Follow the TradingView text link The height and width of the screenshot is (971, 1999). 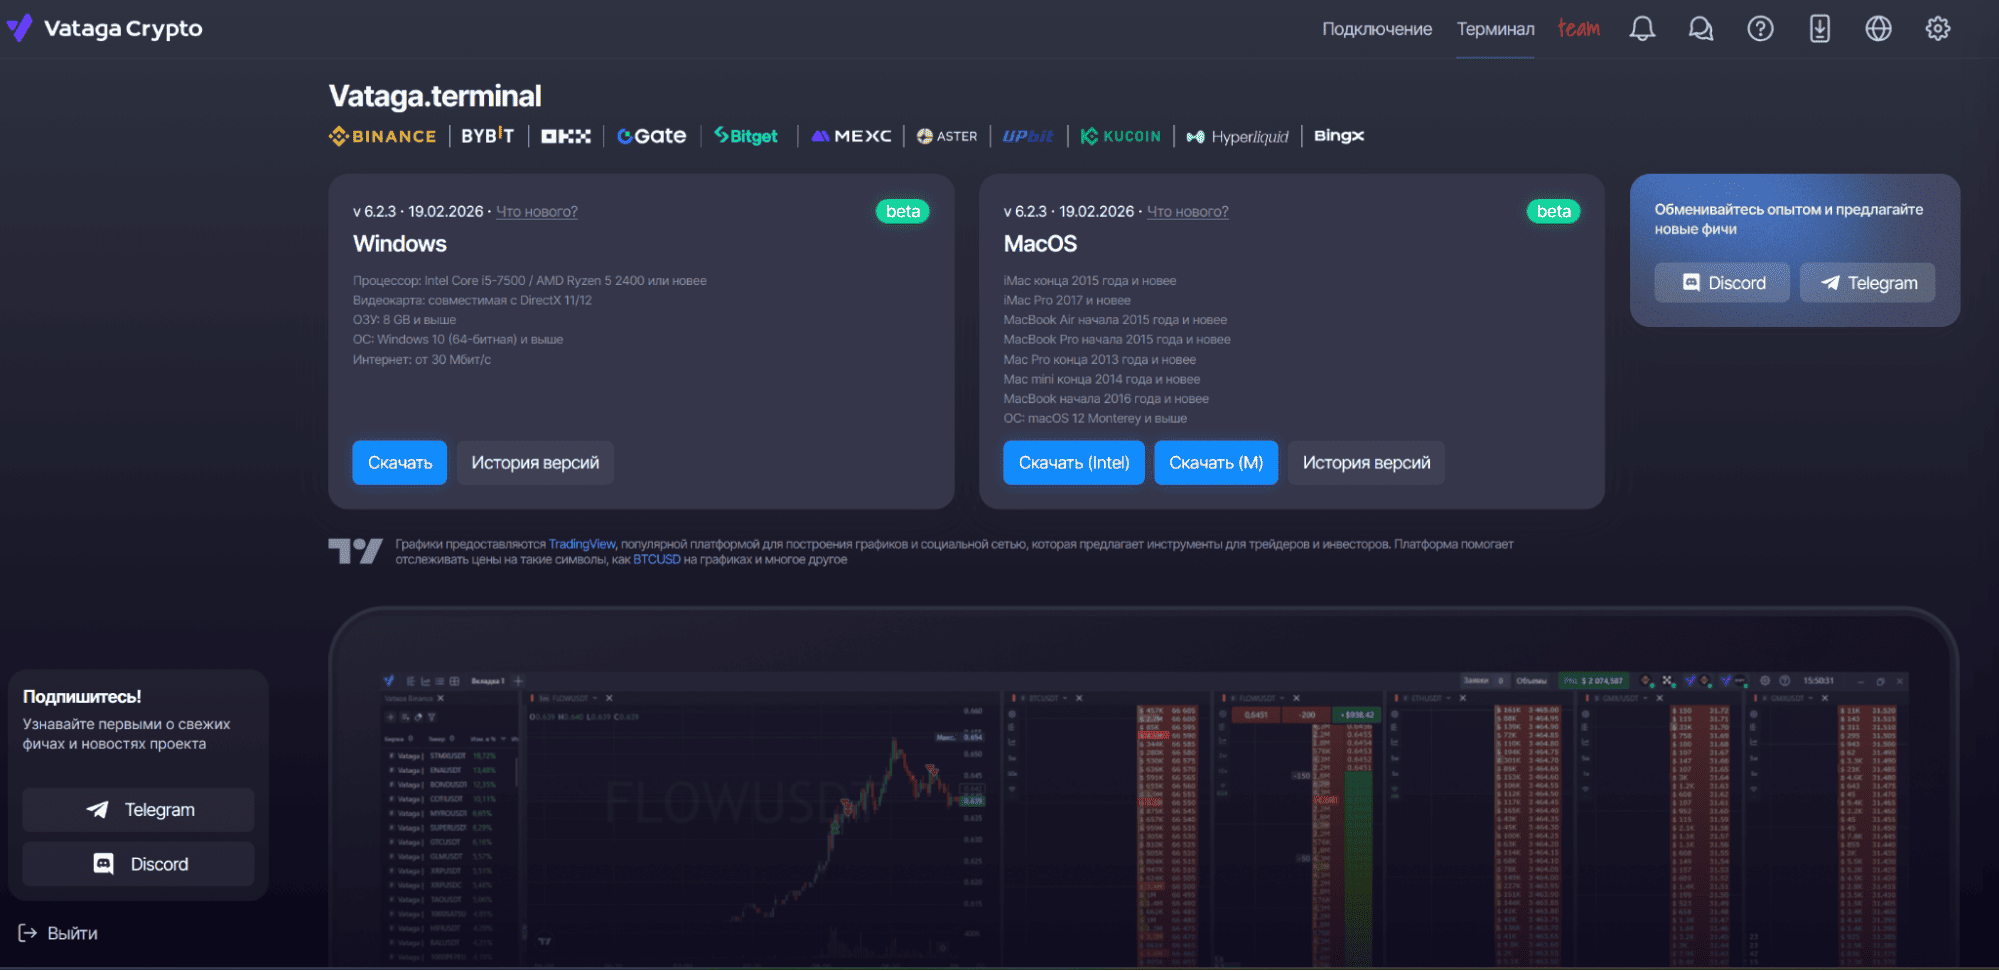pyautogui.click(x=582, y=544)
